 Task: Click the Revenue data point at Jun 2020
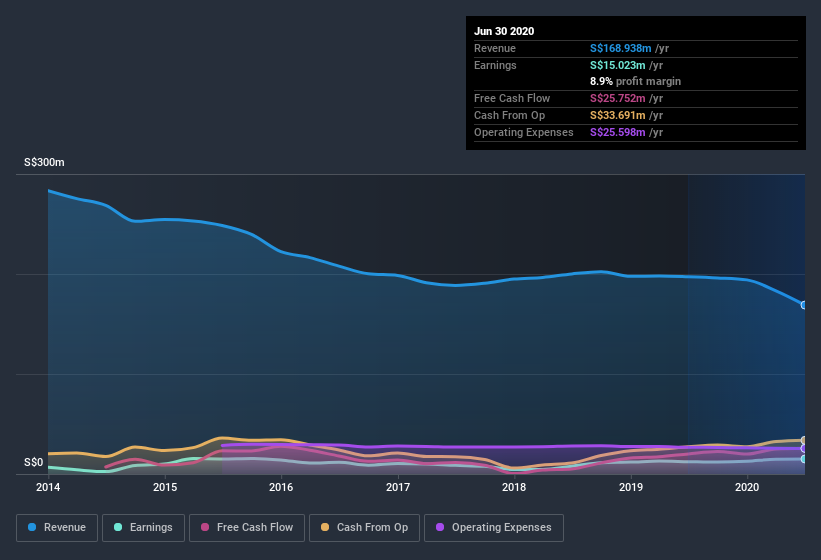[x=804, y=305]
